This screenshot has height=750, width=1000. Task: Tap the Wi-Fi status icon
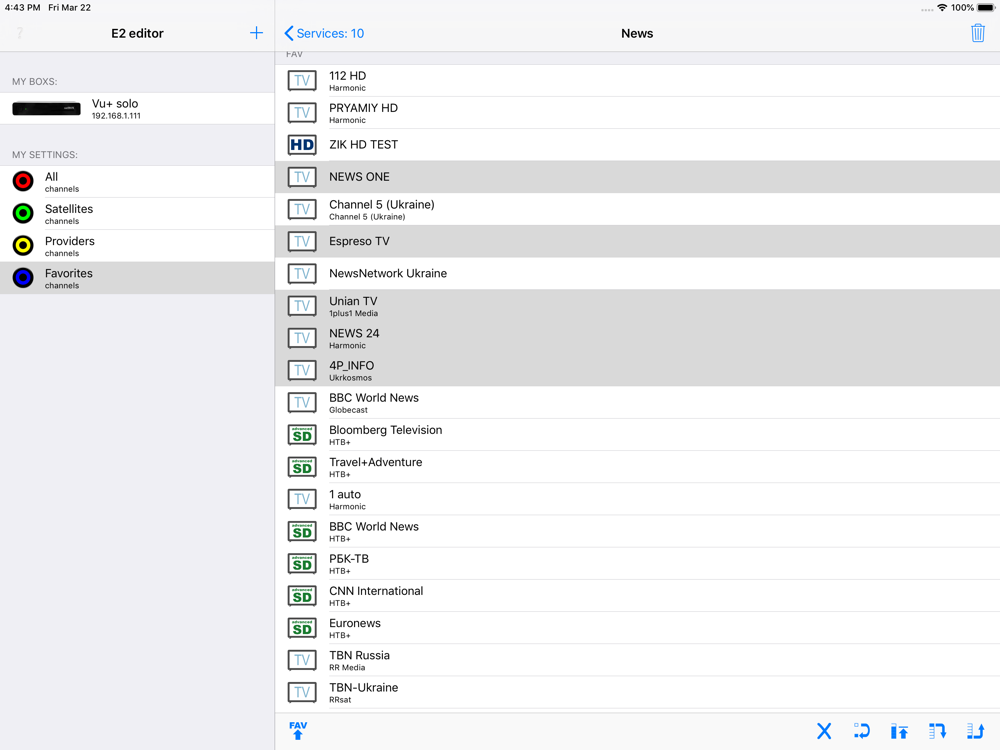point(942,8)
